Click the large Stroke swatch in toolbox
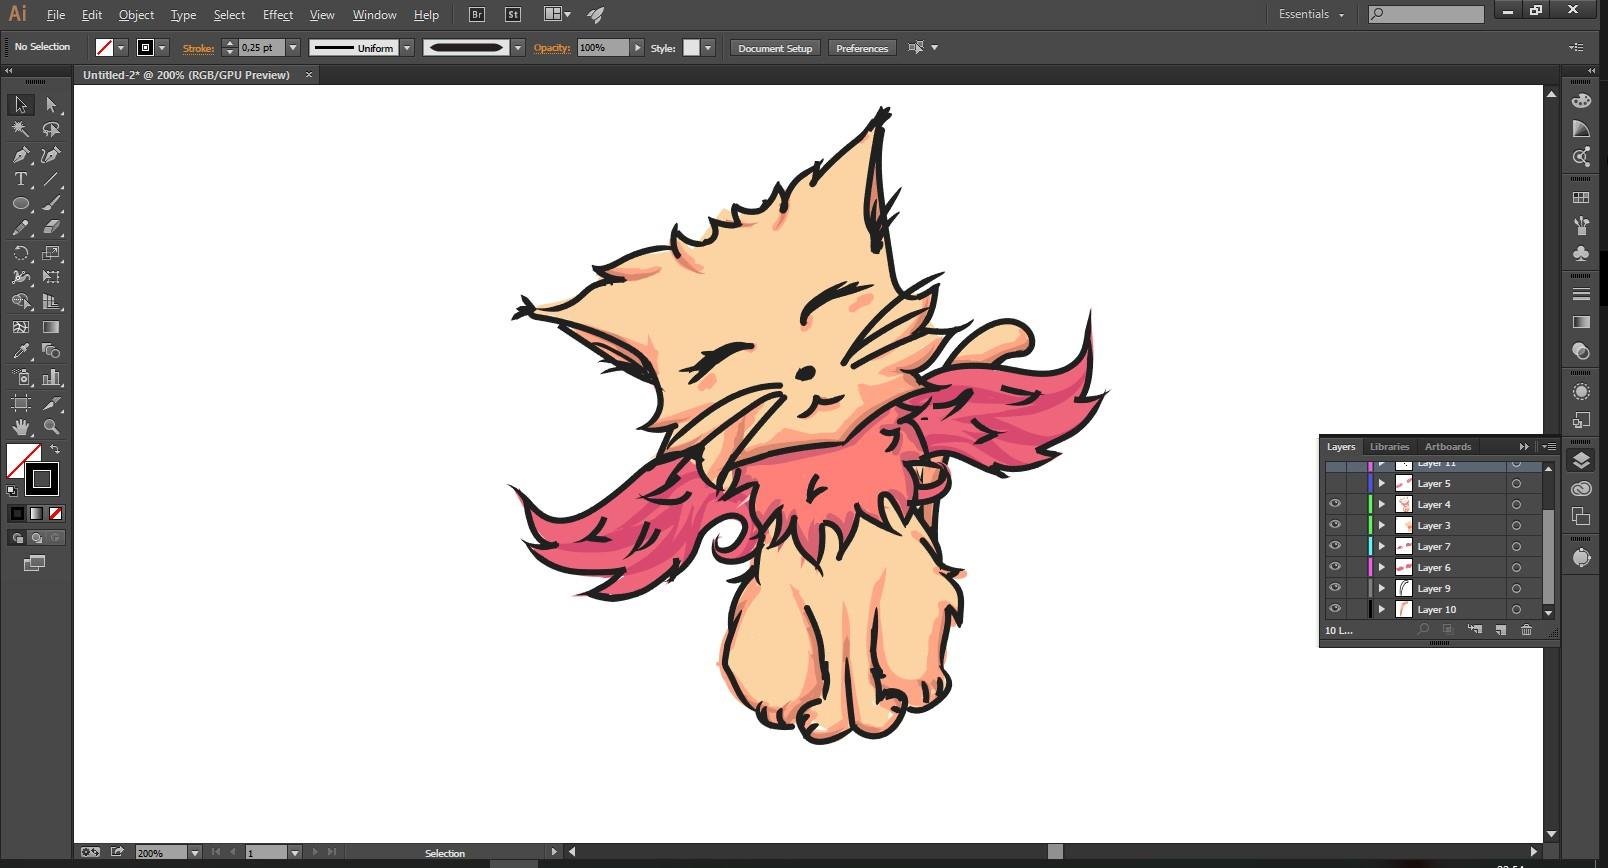The height and width of the screenshot is (868, 1608). [x=42, y=479]
